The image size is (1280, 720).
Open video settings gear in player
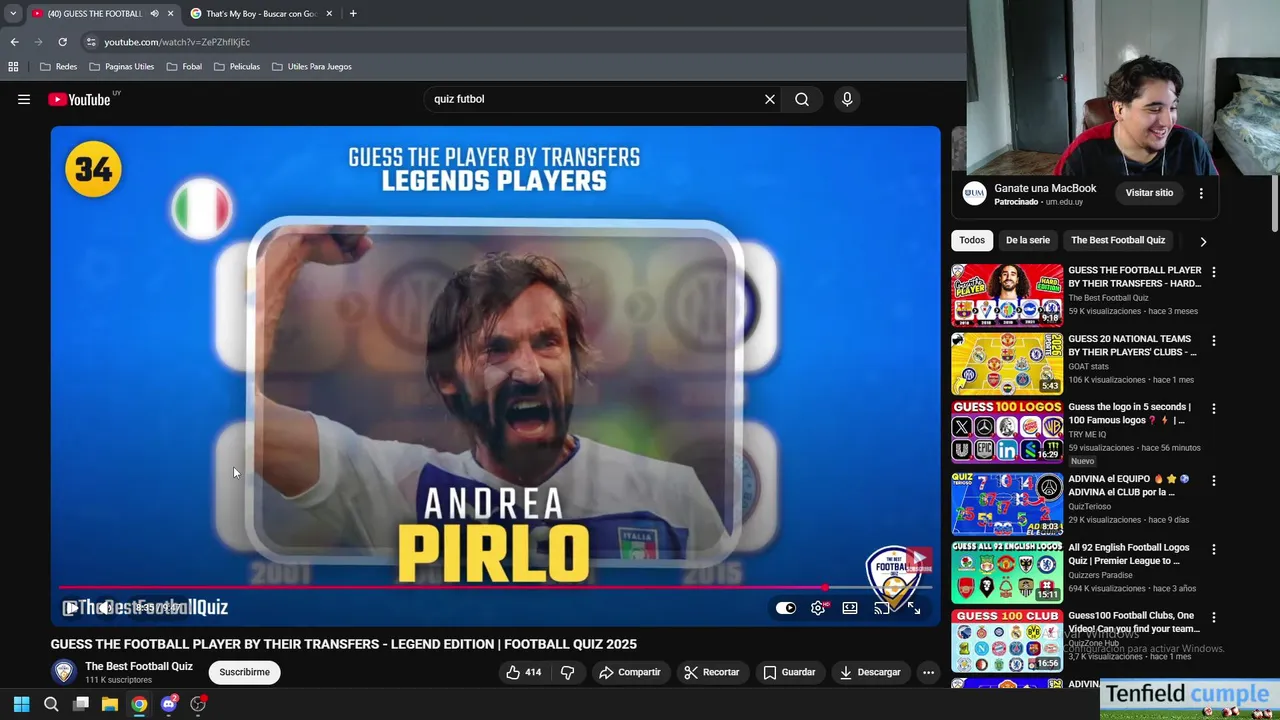click(818, 608)
